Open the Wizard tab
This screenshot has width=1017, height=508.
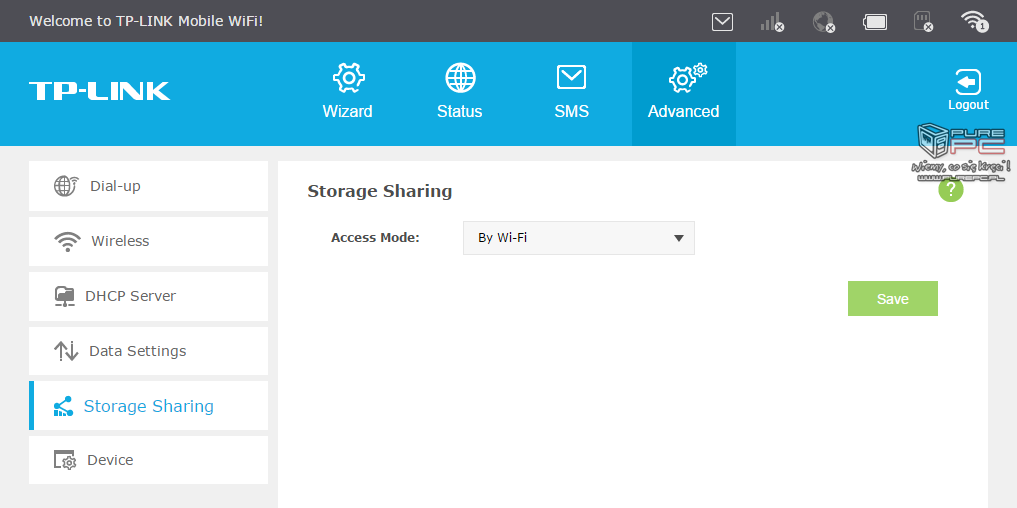click(x=347, y=93)
